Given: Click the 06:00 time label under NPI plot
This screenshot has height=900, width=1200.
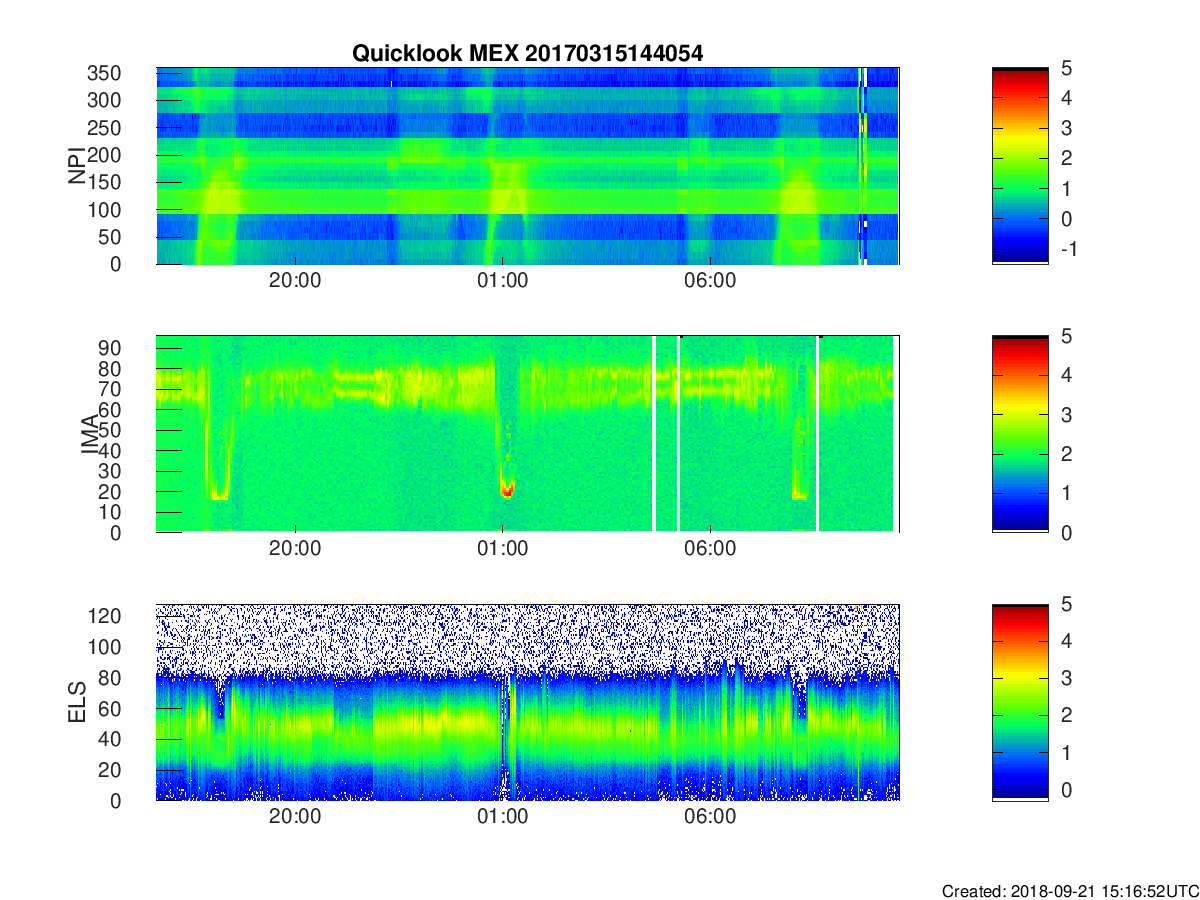Looking at the screenshot, I should [x=710, y=281].
